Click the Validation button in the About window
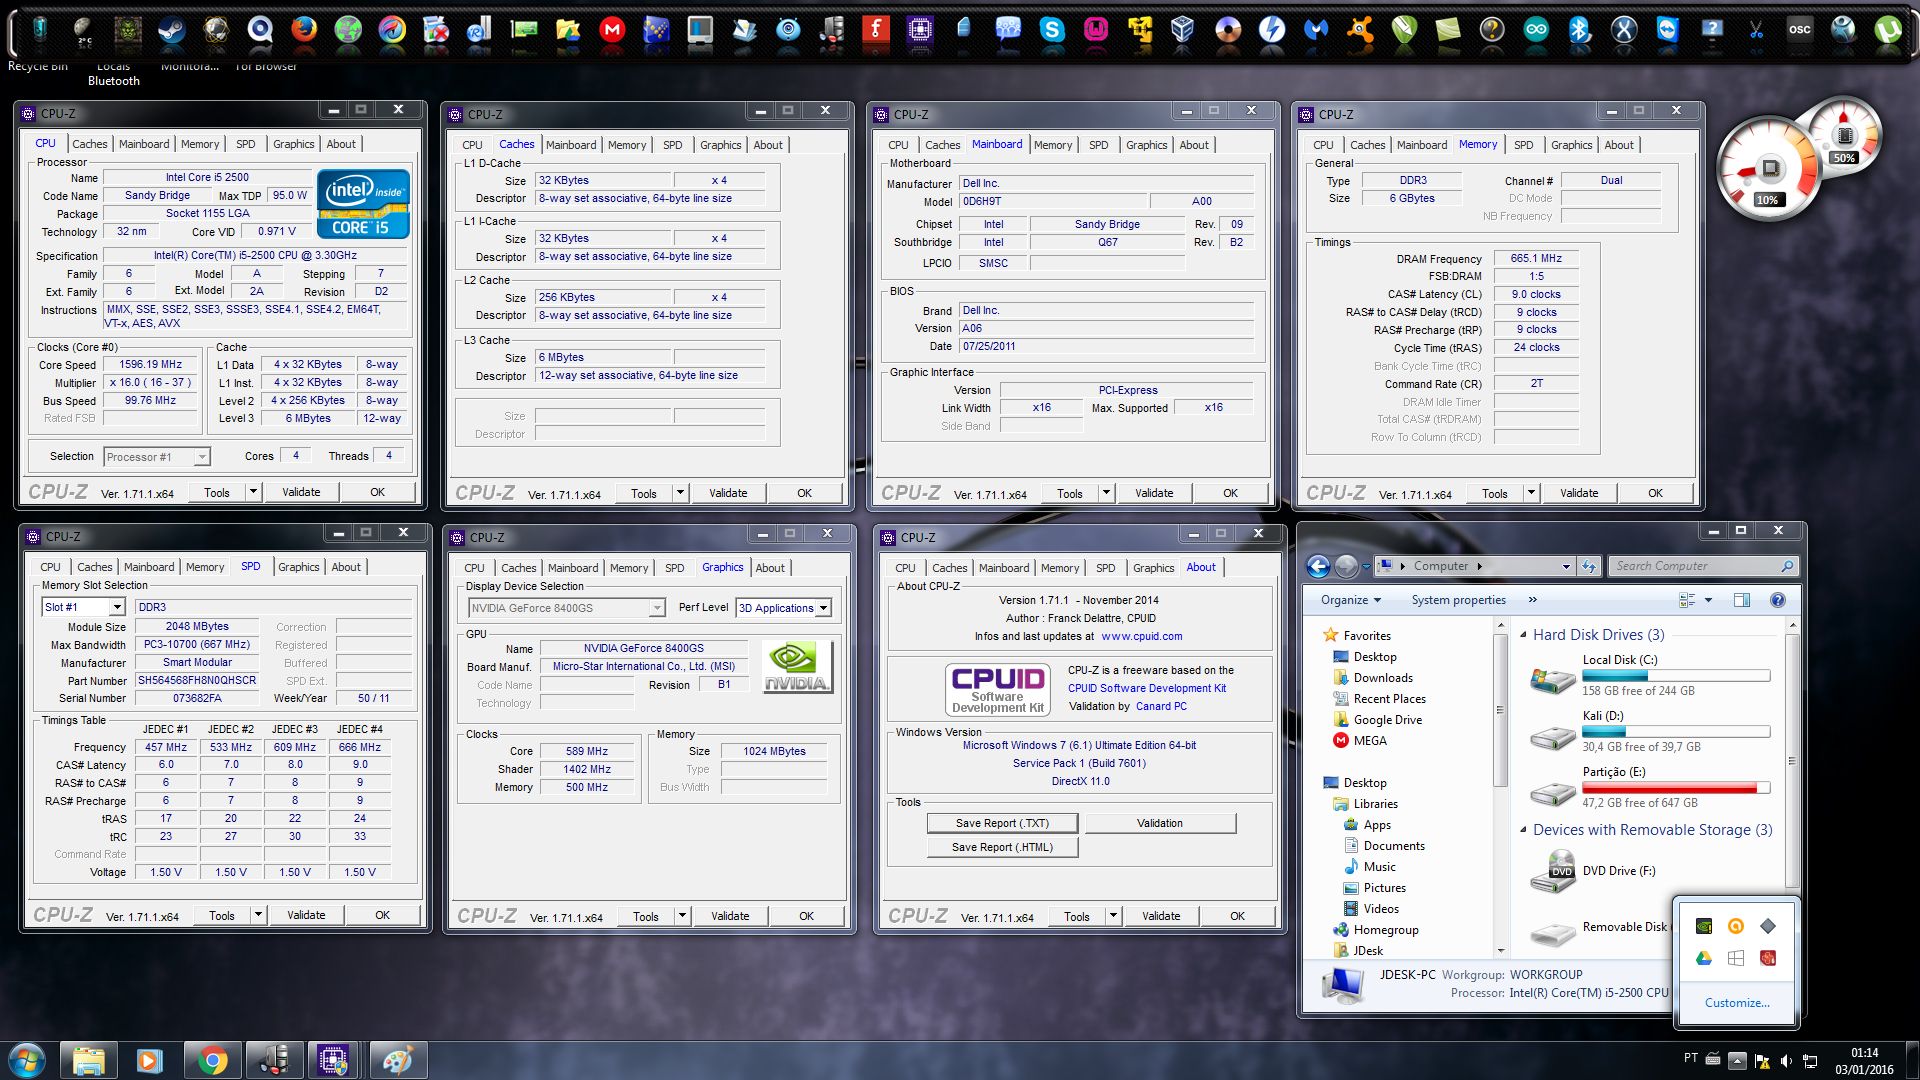 [1160, 823]
